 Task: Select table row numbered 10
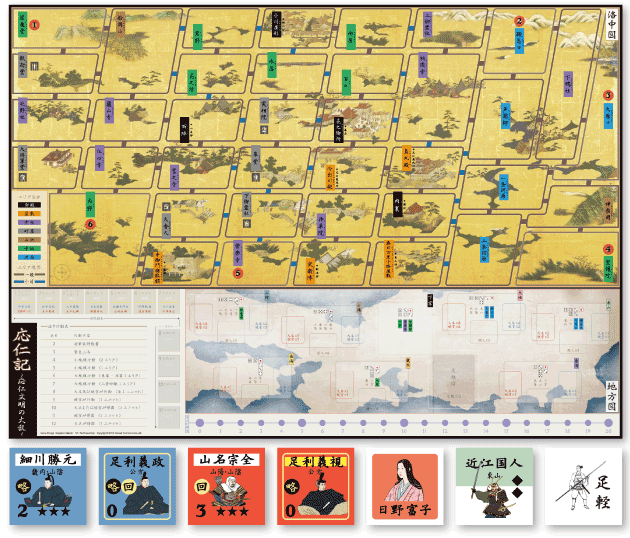(95, 407)
